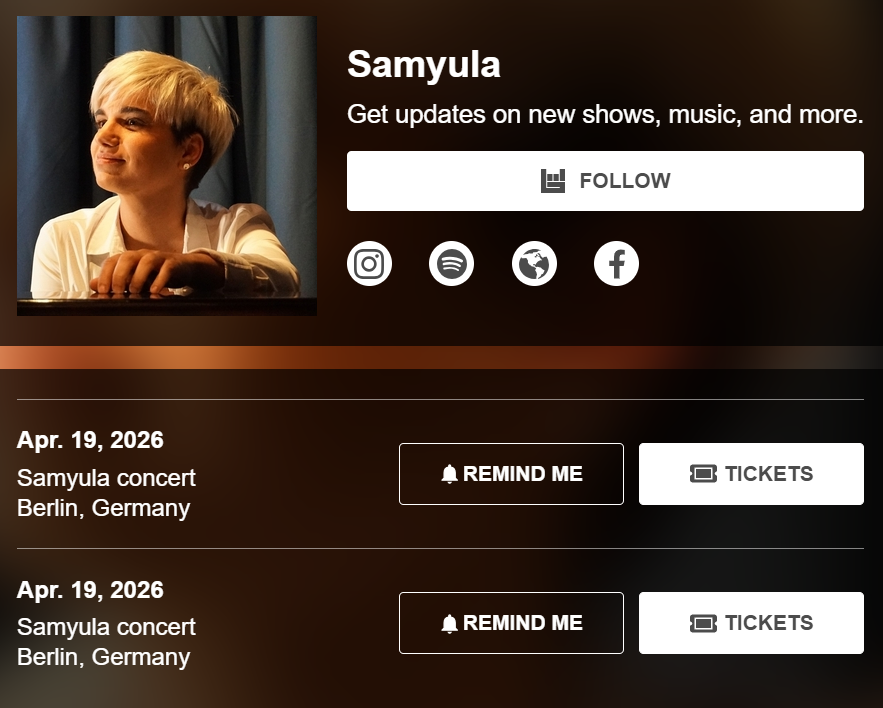Select the second event's Apr. 19, 2026 date
The image size is (883, 708).
click(90, 590)
